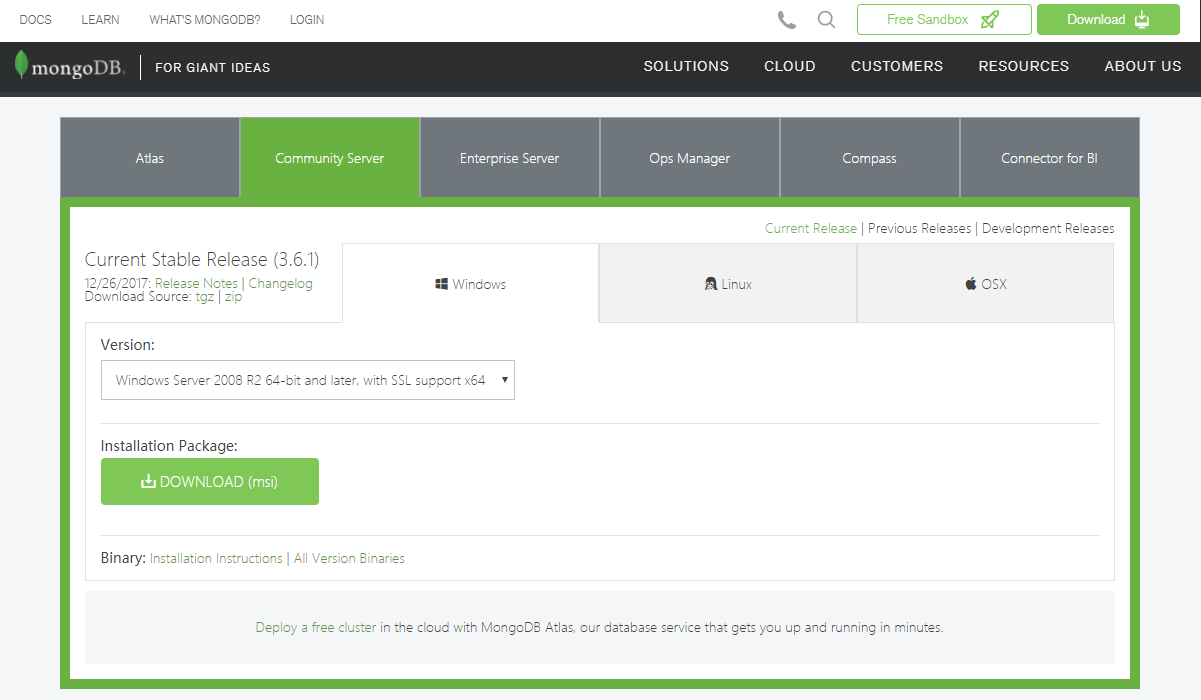Click the Linux penguin icon

coord(711,284)
